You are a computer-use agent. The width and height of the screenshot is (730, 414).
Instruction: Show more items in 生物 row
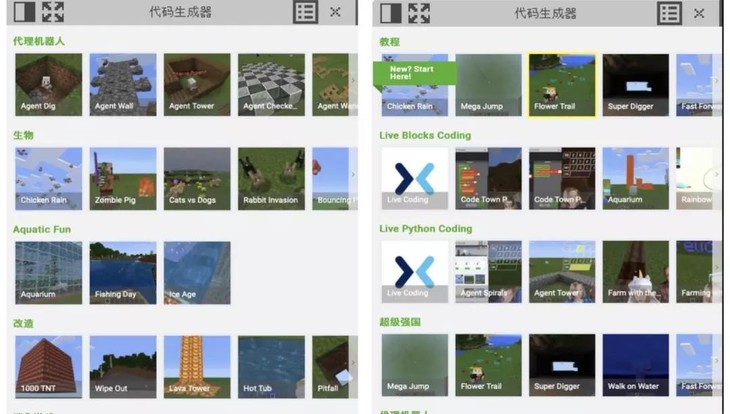pyautogui.click(x=353, y=175)
